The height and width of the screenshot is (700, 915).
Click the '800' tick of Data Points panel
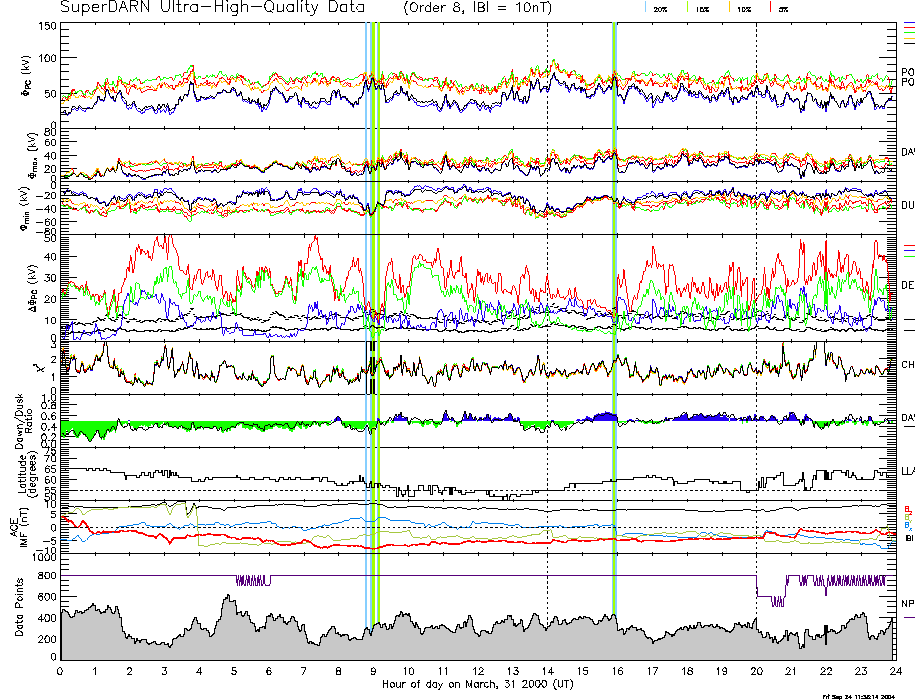pos(48,576)
